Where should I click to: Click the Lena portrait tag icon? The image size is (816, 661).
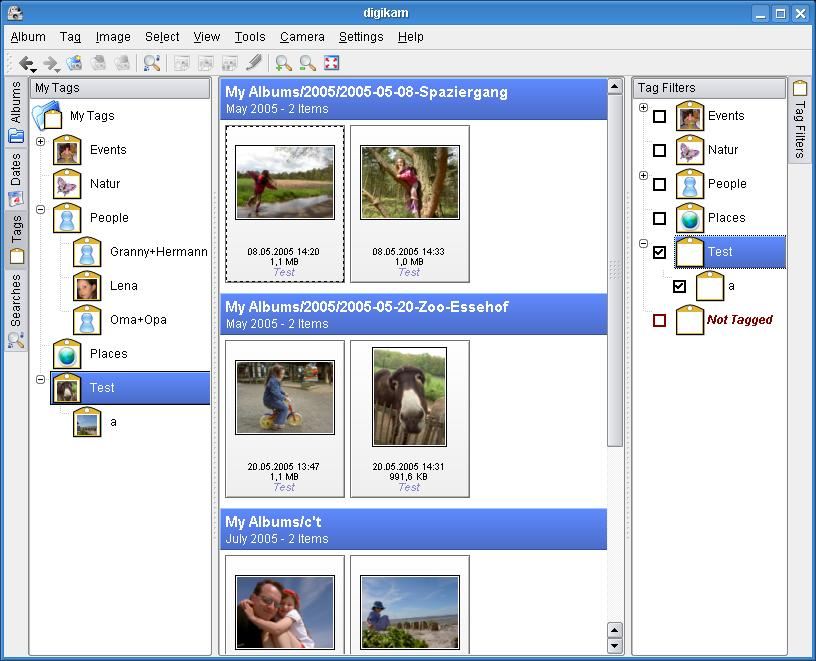click(x=87, y=286)
